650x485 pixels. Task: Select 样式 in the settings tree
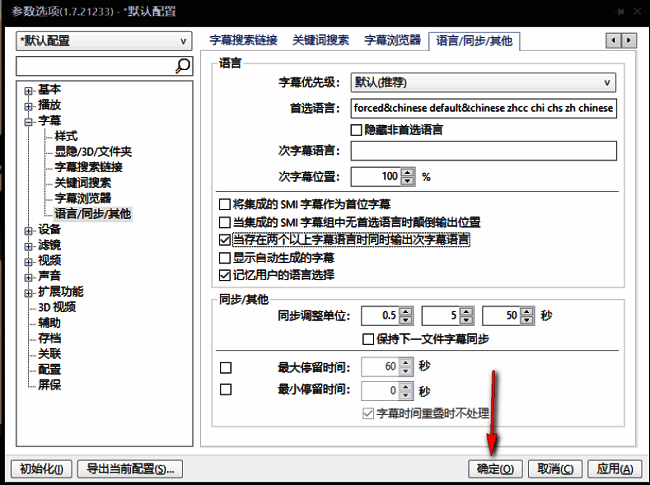point(66,136)
